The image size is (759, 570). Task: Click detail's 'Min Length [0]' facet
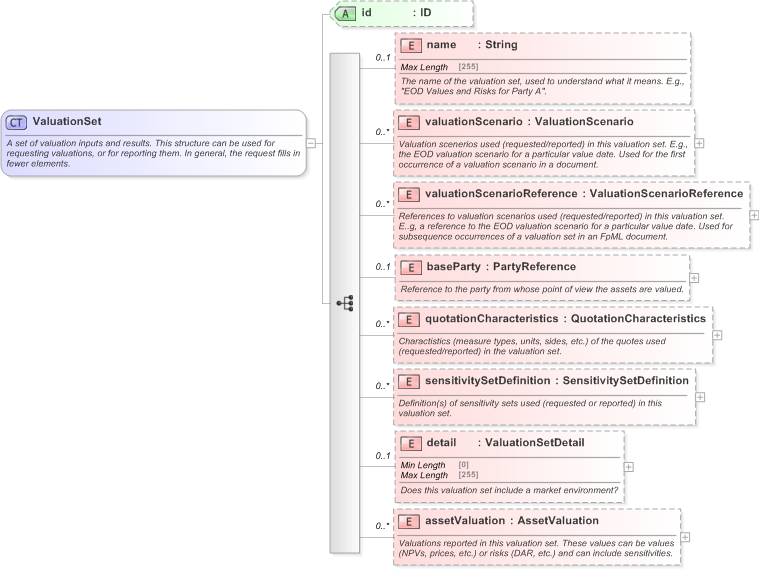434,465
